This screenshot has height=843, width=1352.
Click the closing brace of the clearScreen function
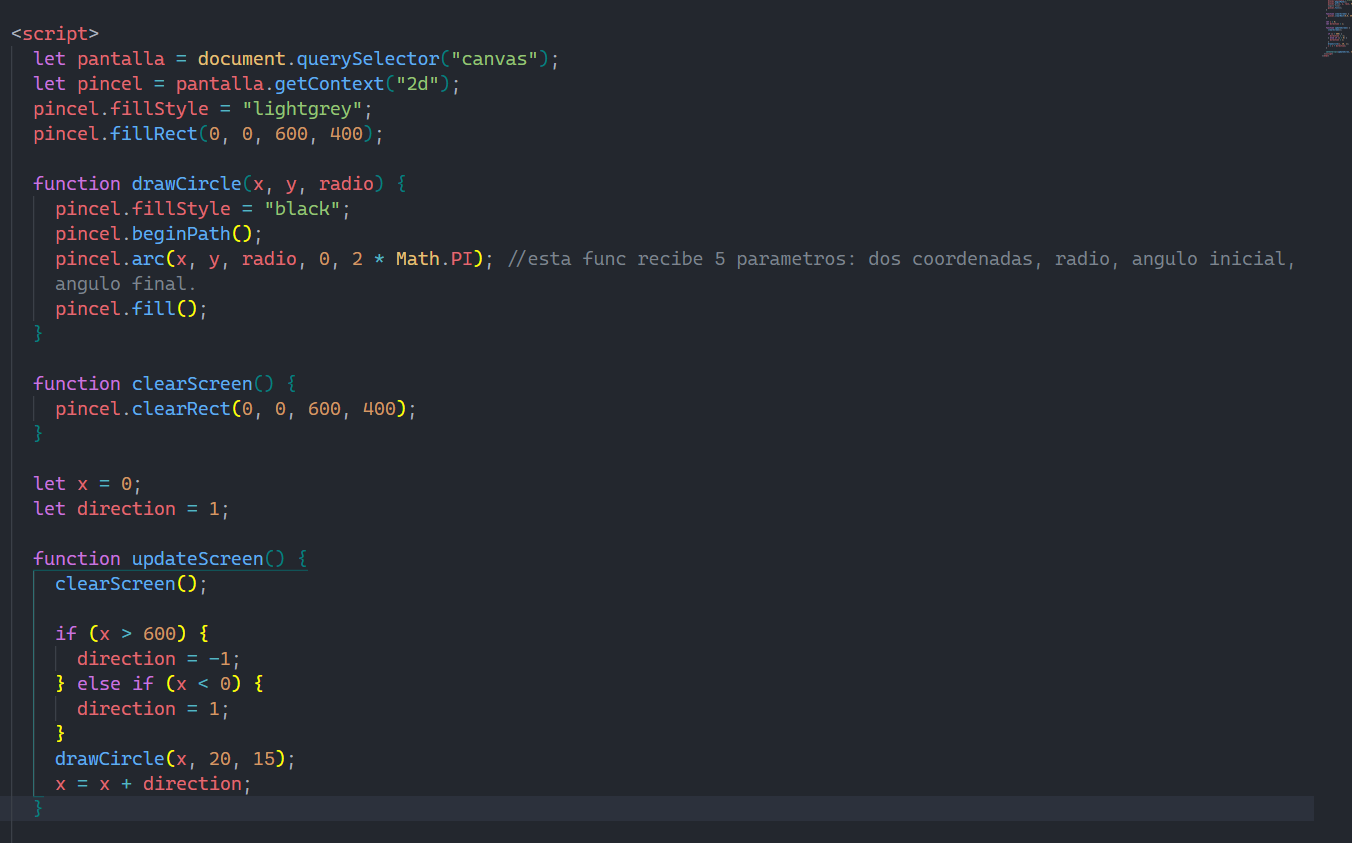pos(38,434)
